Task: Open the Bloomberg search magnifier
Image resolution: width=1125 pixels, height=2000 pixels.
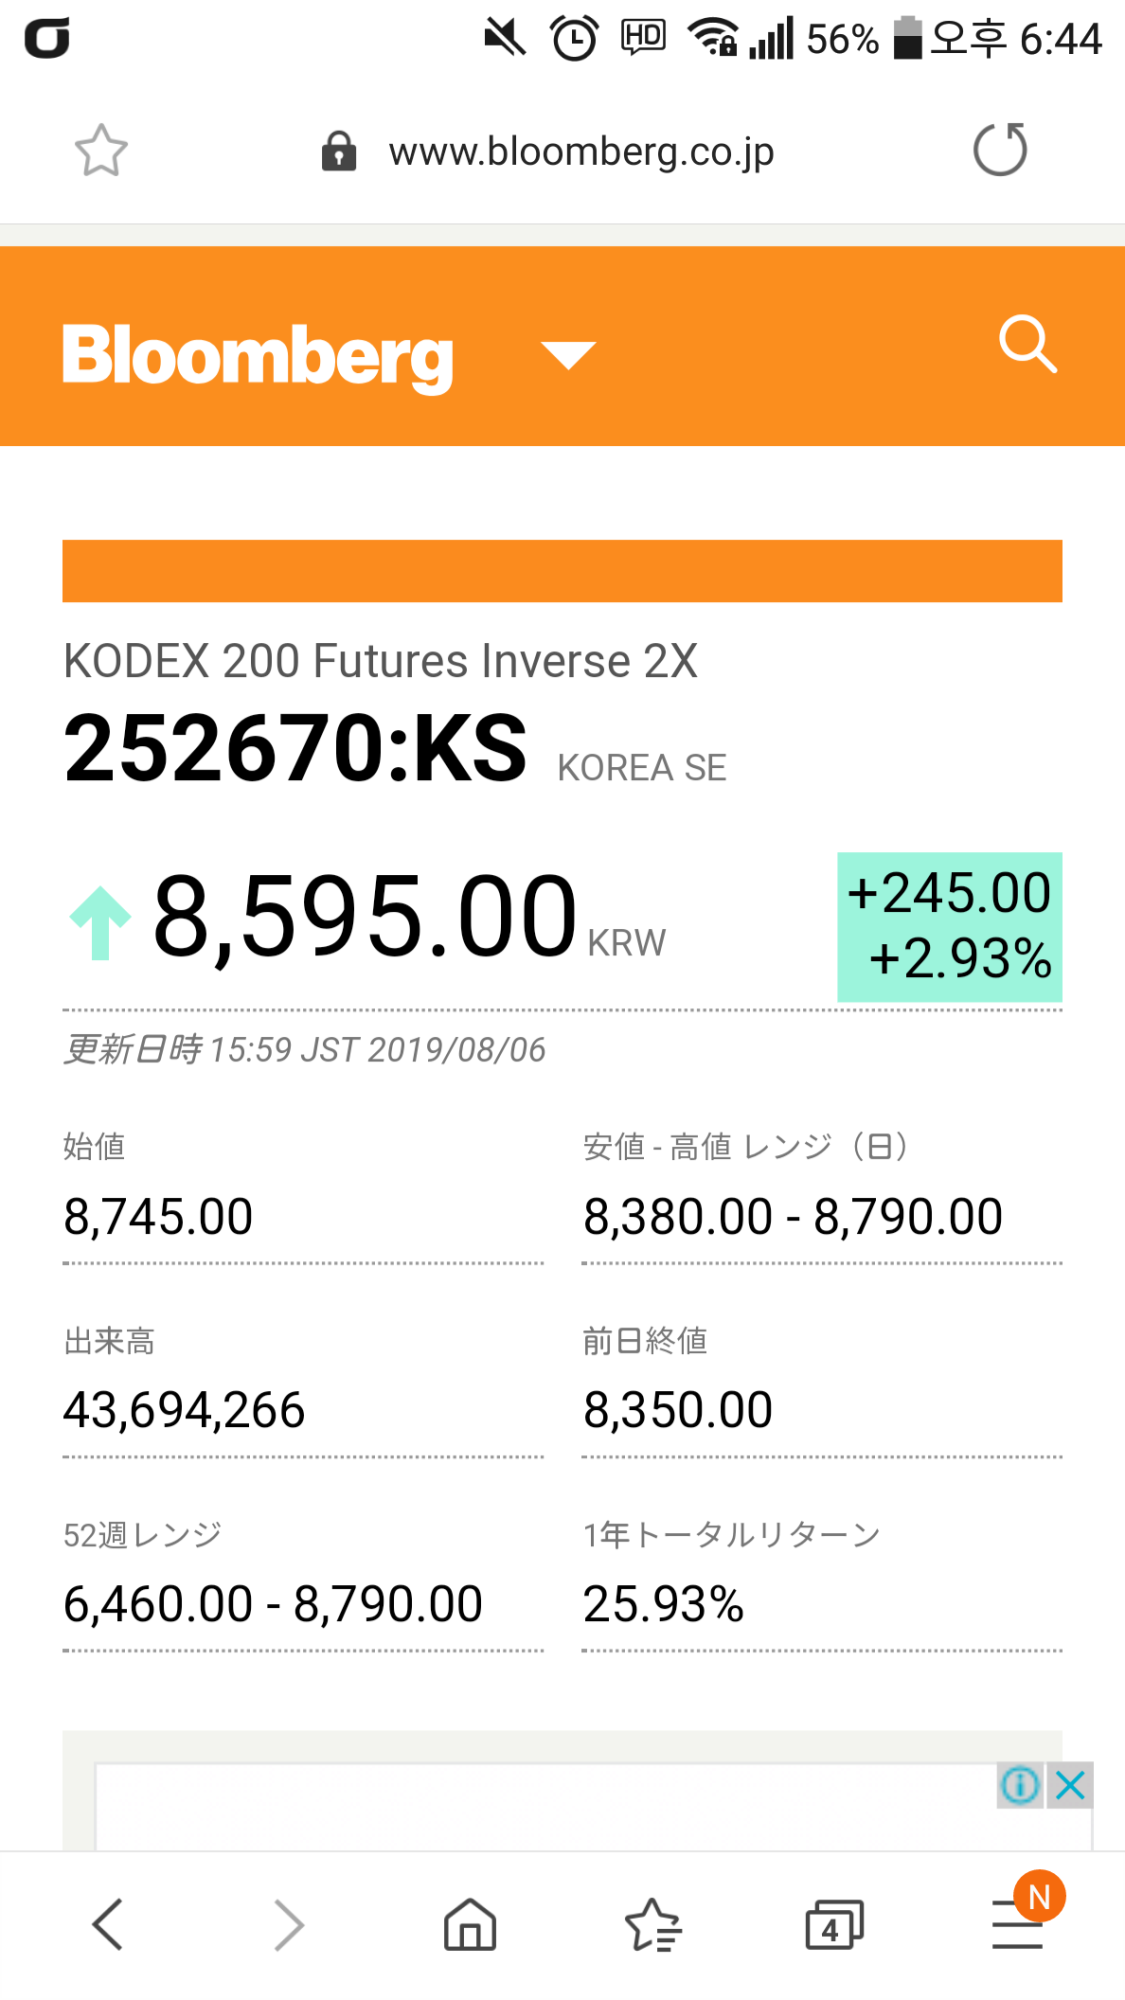Action: click(1027, 345)
